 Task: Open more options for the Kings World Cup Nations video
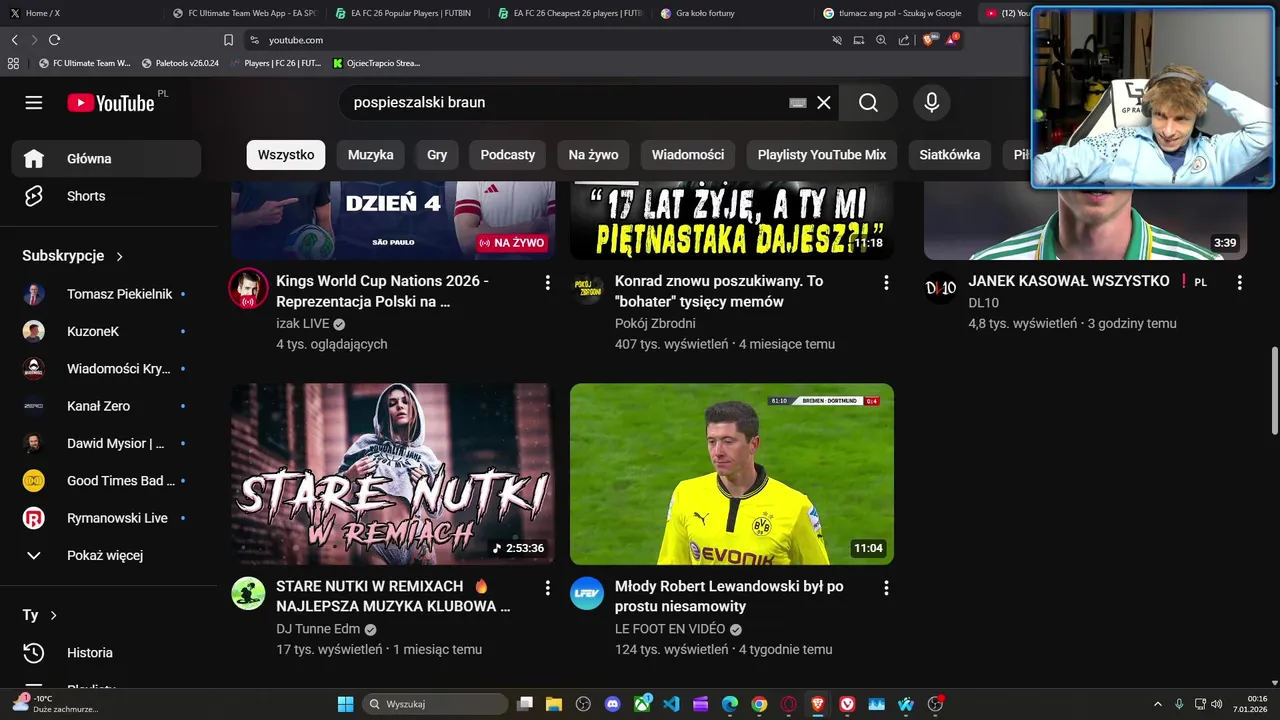[x=547, y=283]
